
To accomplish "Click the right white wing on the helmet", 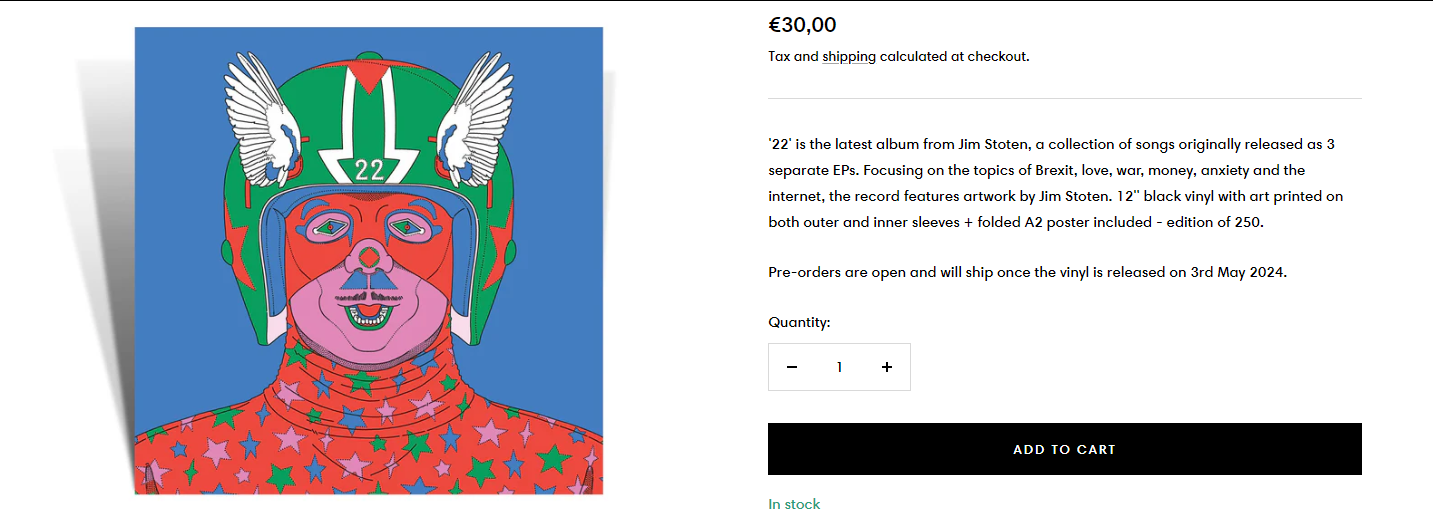I will tap(471, 120).
